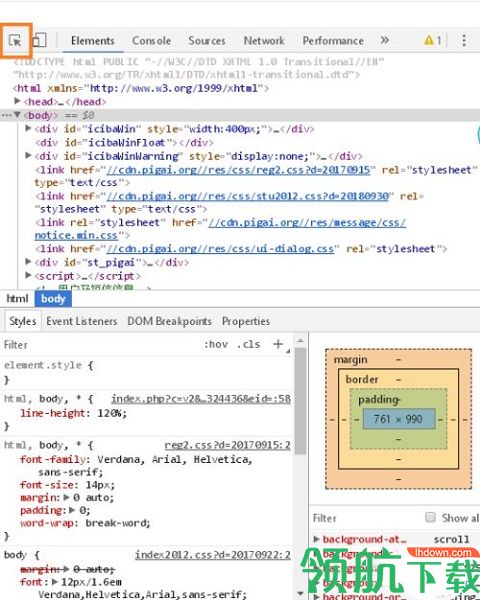Activate the inspect element picker icon
The height and width of the screenshot is (600, 480).
click(16, 40)
